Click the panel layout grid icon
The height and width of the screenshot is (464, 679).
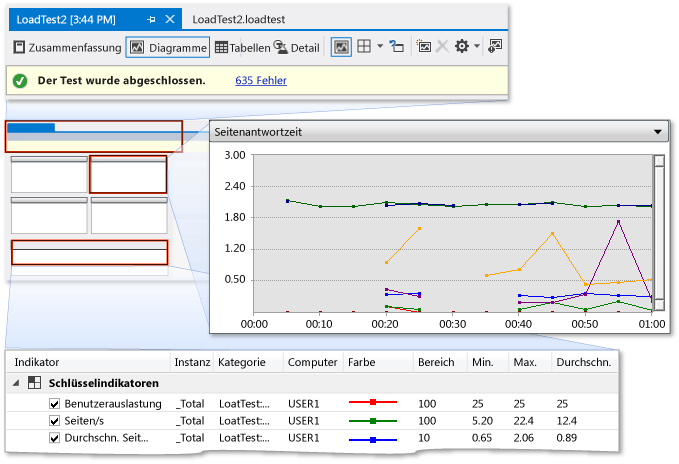(365, 47)
